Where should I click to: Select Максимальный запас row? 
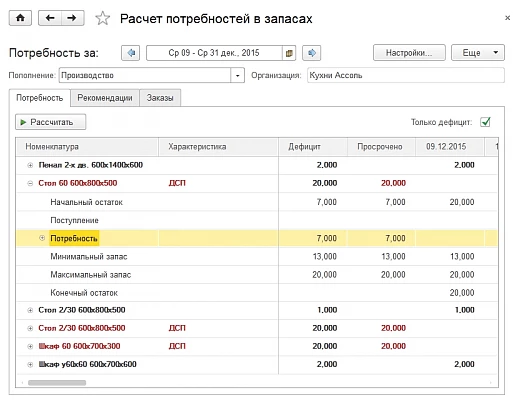tap(257, 275)
